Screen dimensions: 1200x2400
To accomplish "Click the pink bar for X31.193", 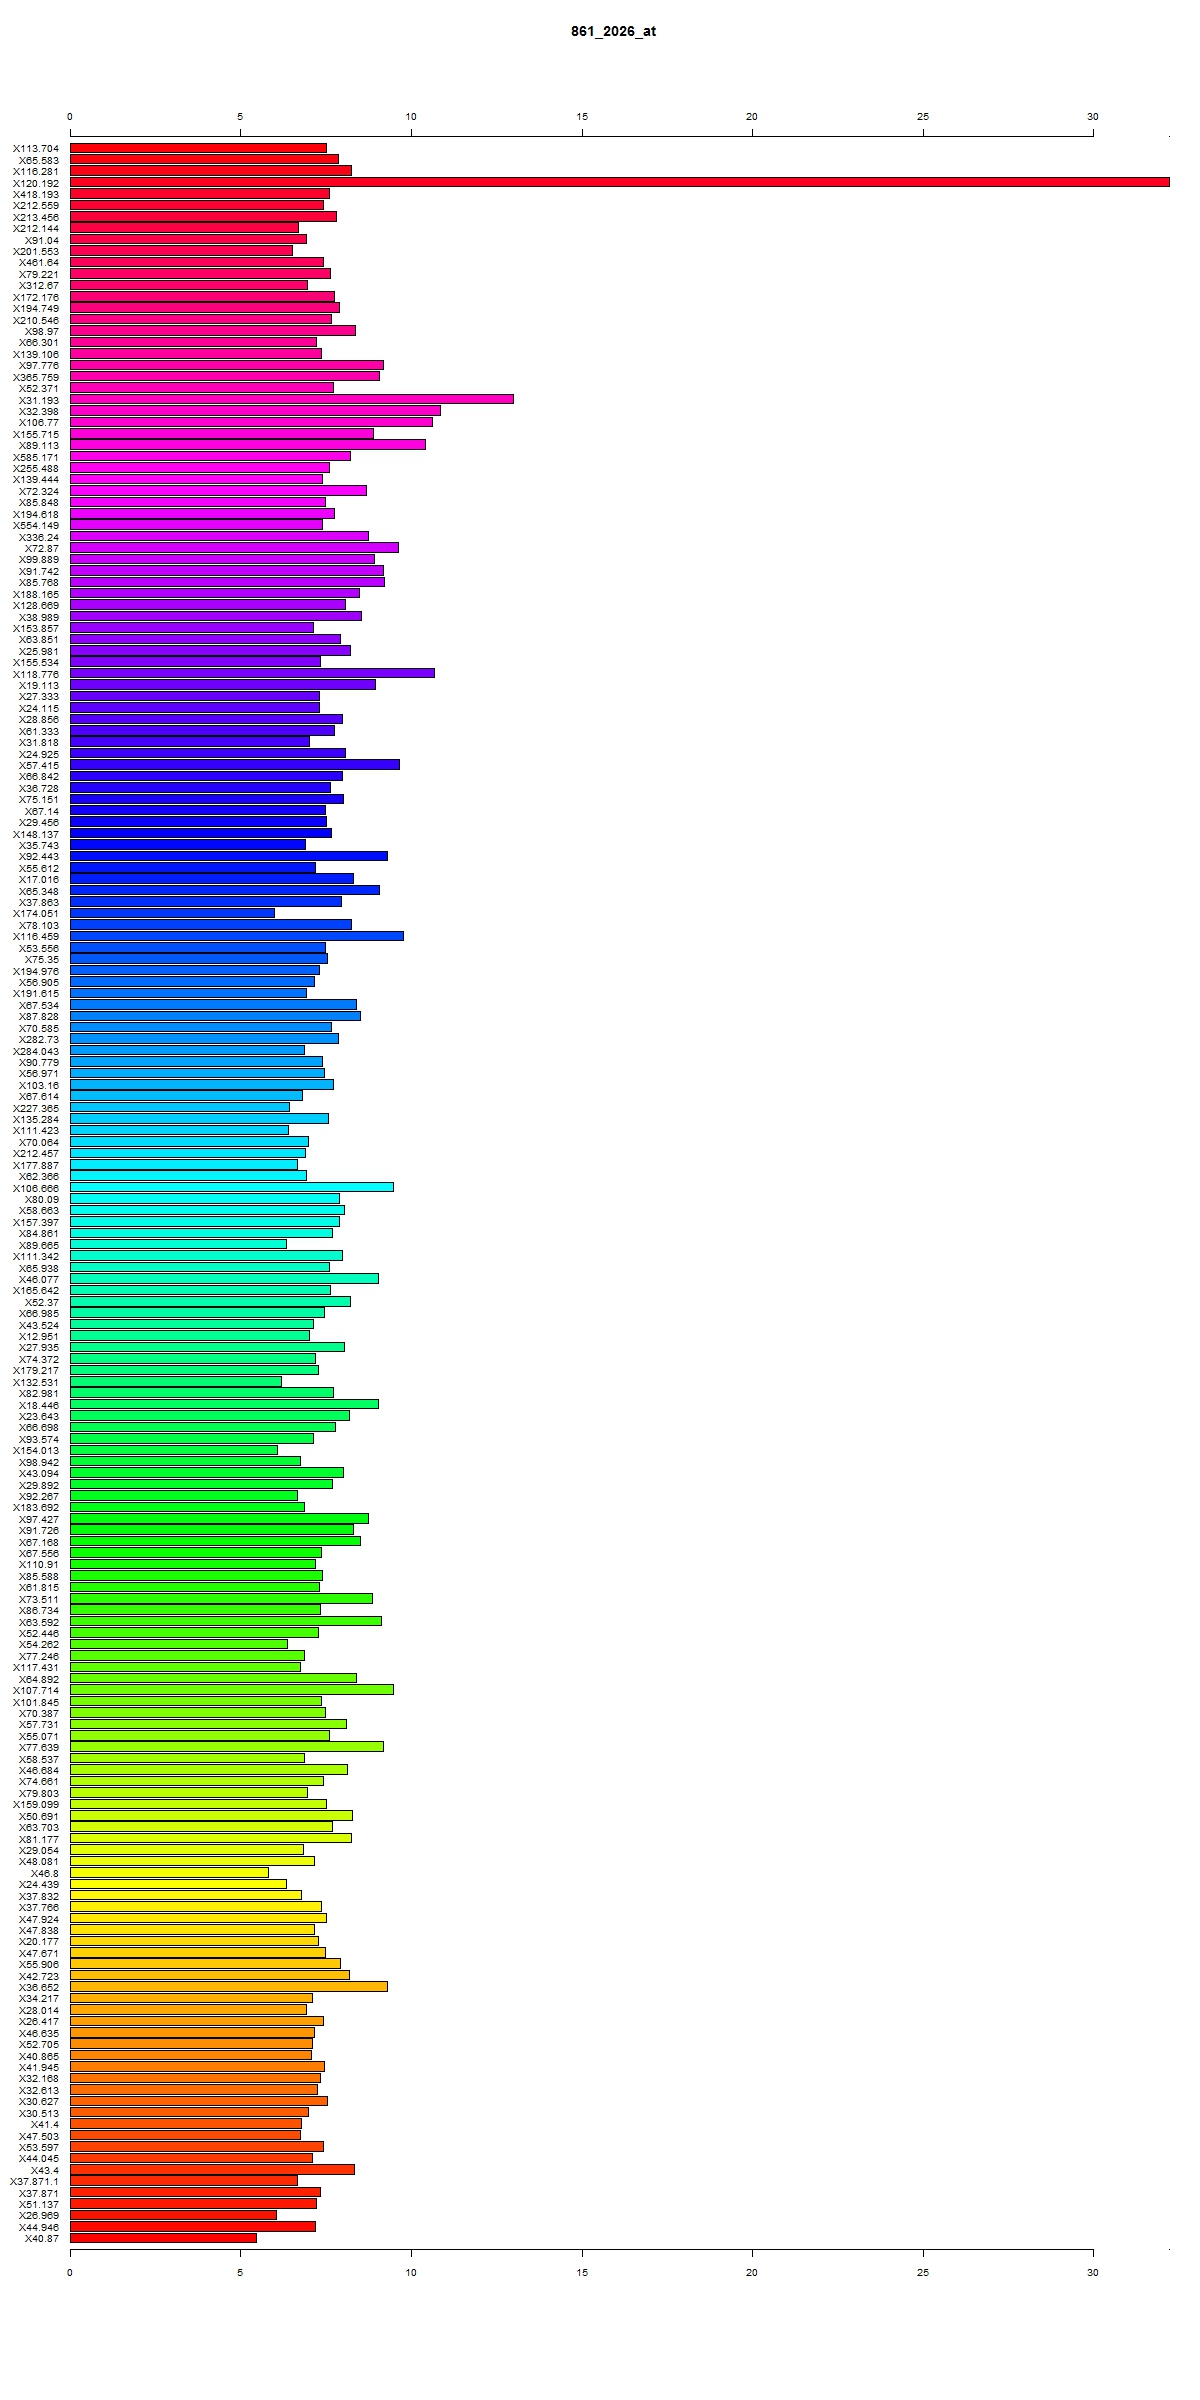I will click(291, 399).
